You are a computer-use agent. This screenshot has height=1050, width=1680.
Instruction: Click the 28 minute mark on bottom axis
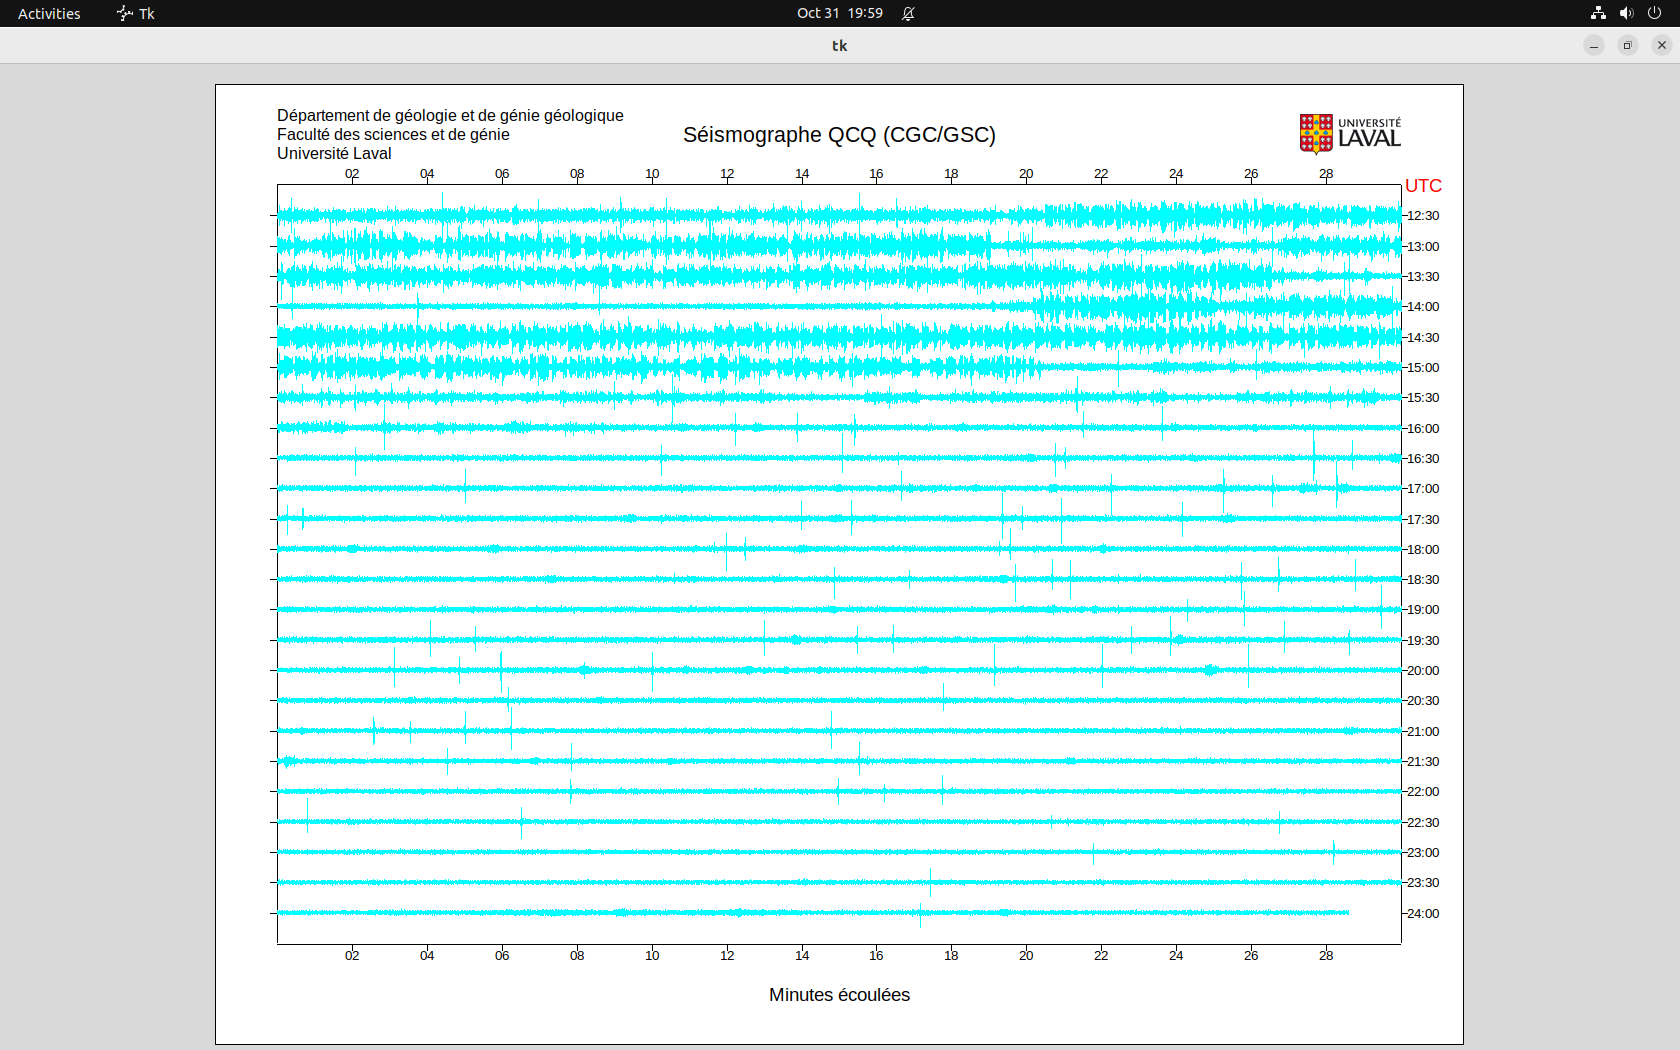coord(1326,956)
